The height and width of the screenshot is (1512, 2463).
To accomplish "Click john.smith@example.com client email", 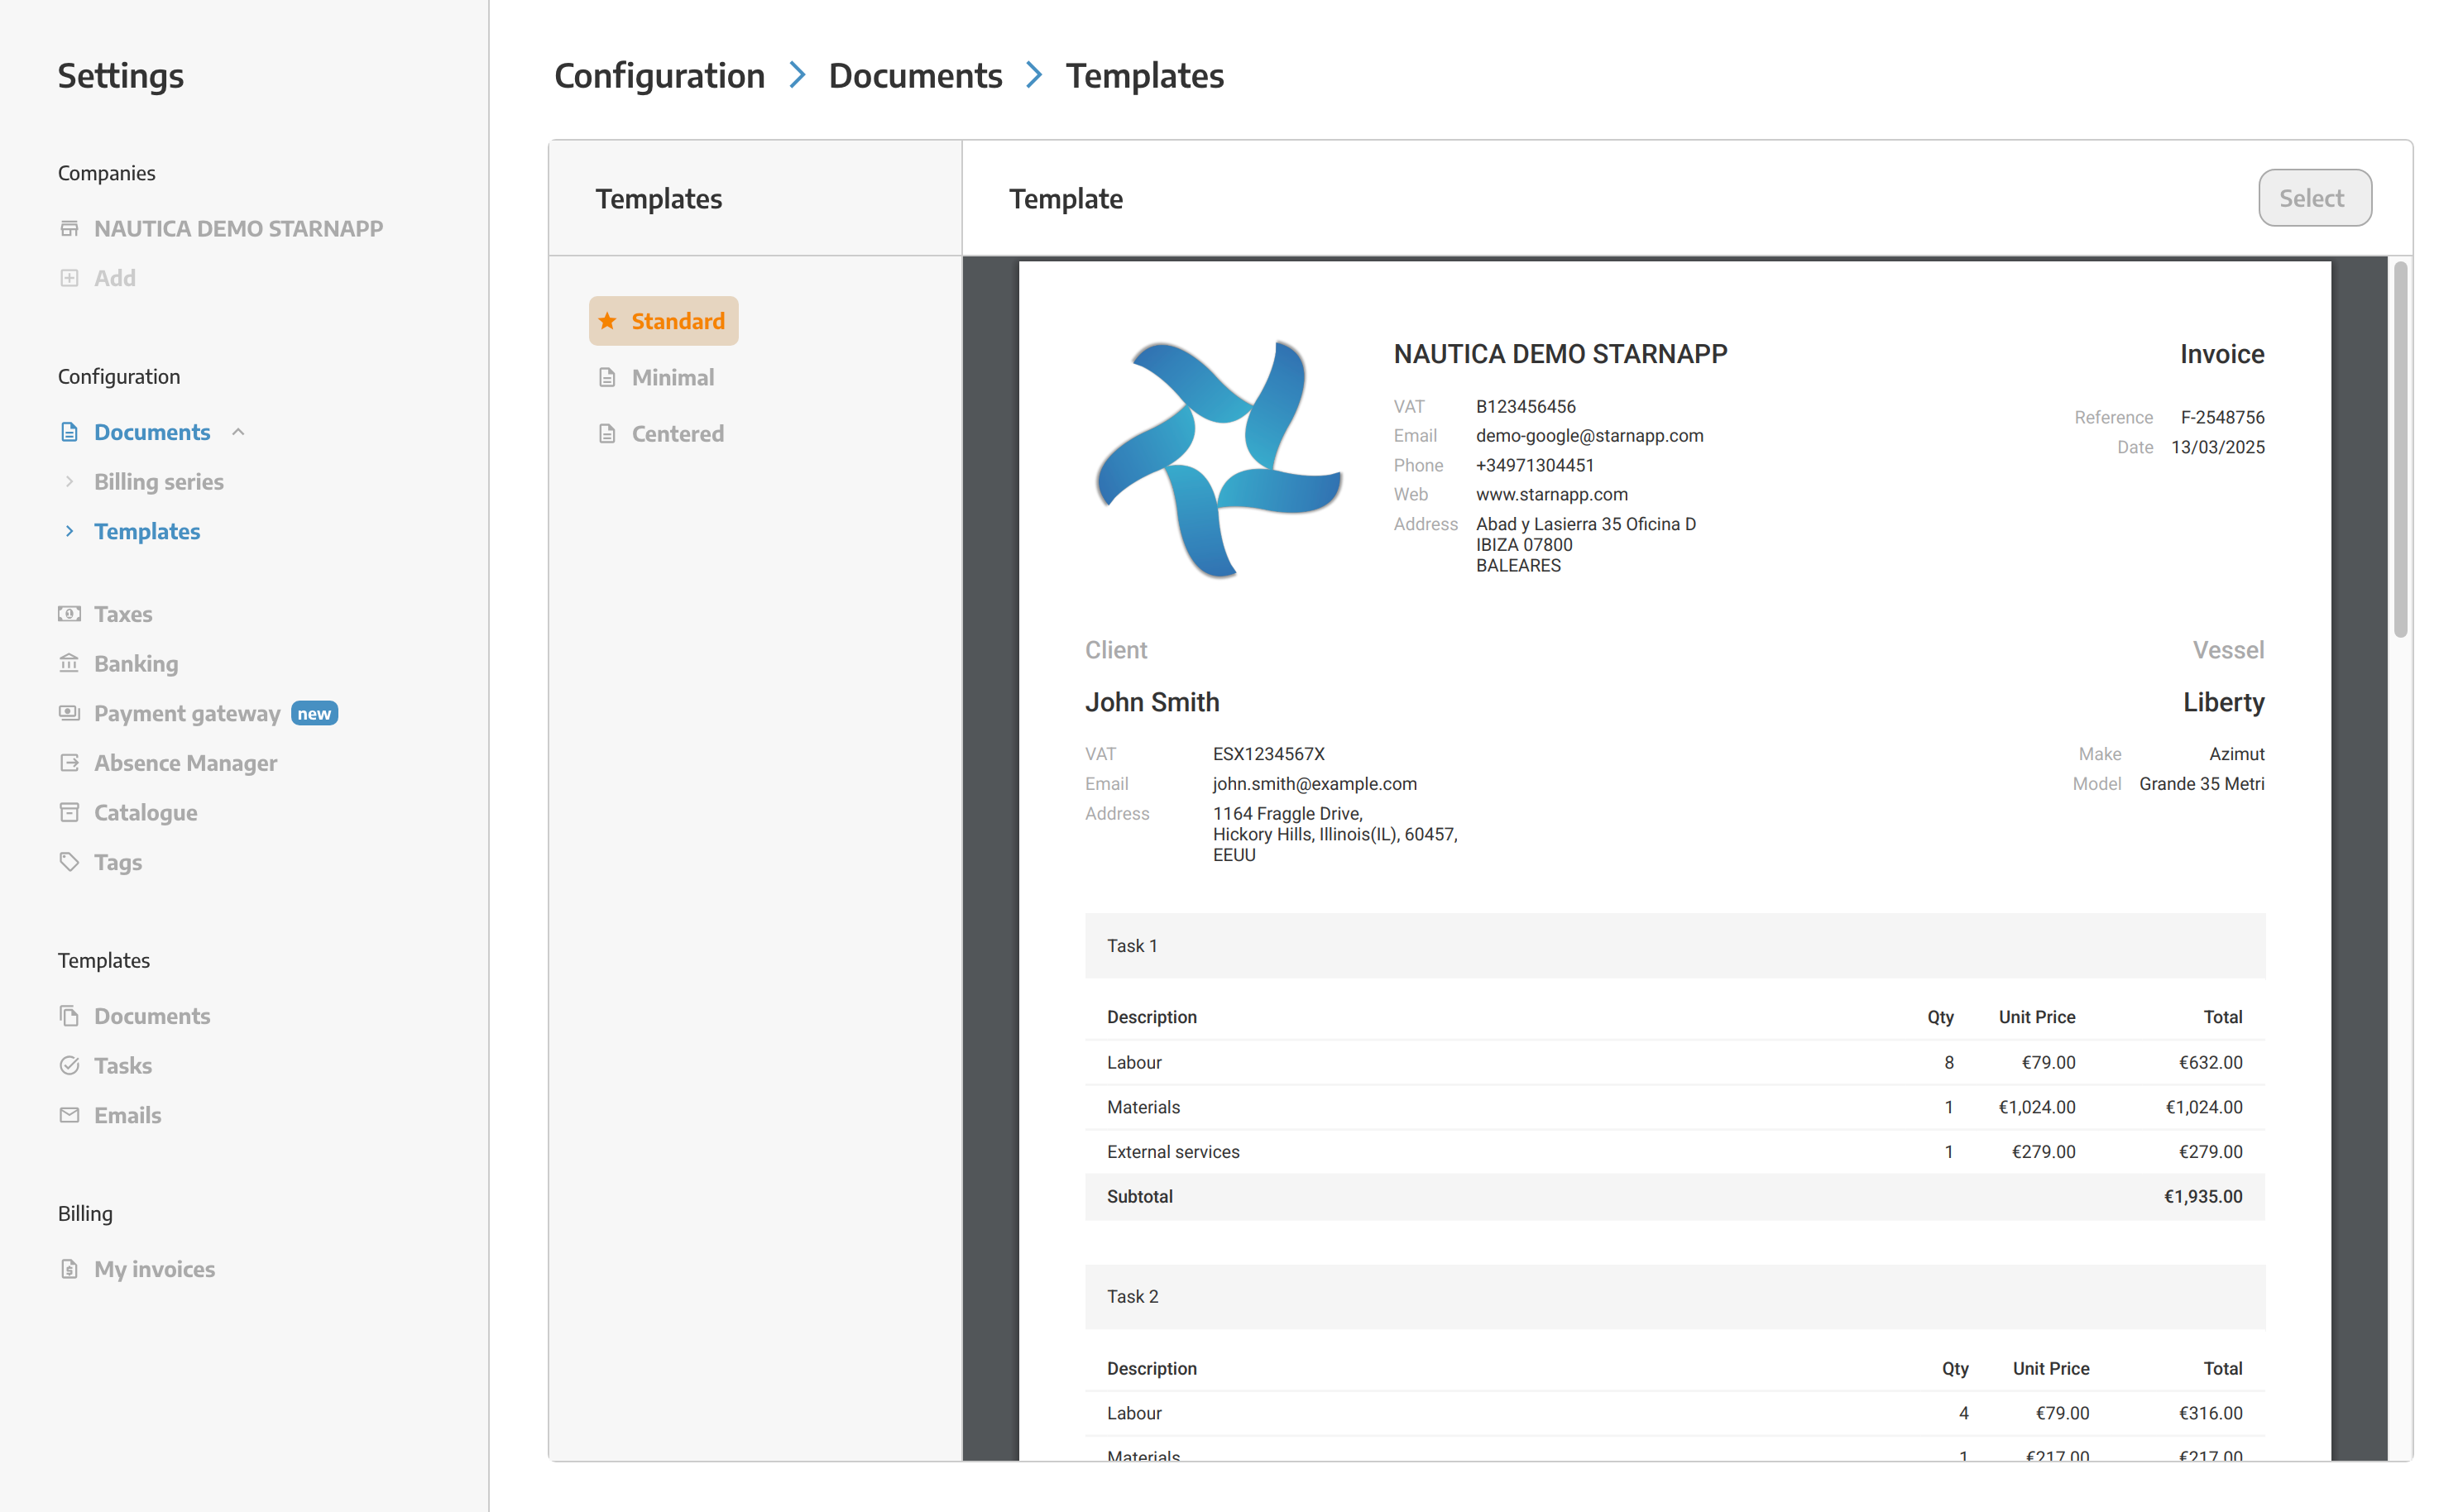I will coord(1315,784).
